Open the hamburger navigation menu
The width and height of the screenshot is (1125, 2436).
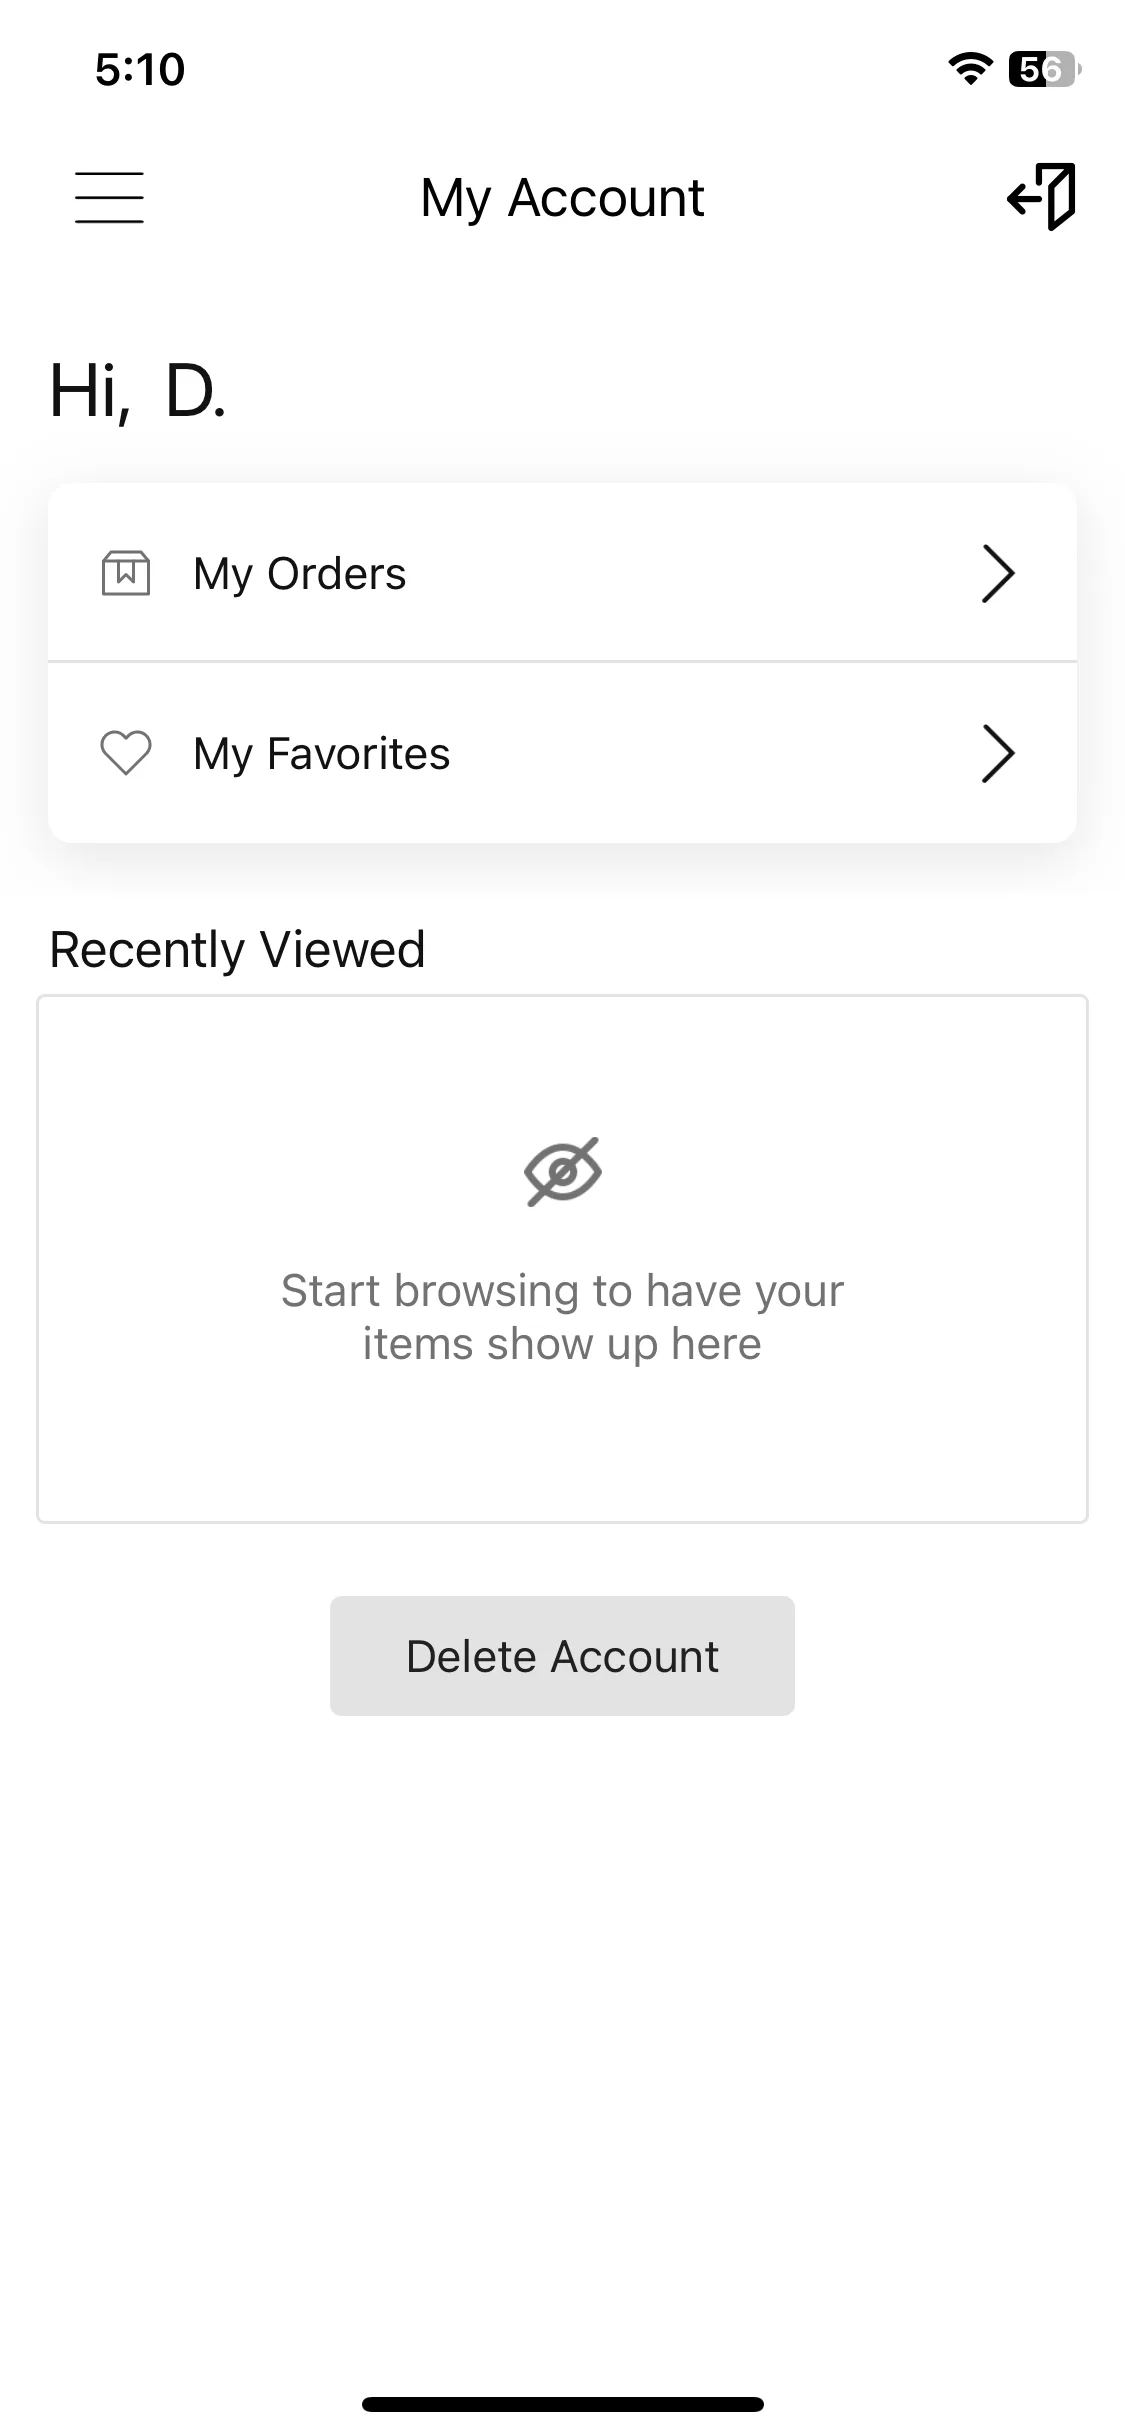click(109, 197)
